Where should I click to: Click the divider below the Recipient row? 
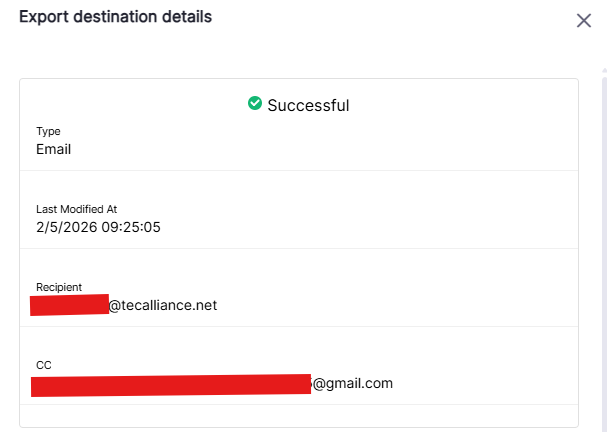coord(299,327)
